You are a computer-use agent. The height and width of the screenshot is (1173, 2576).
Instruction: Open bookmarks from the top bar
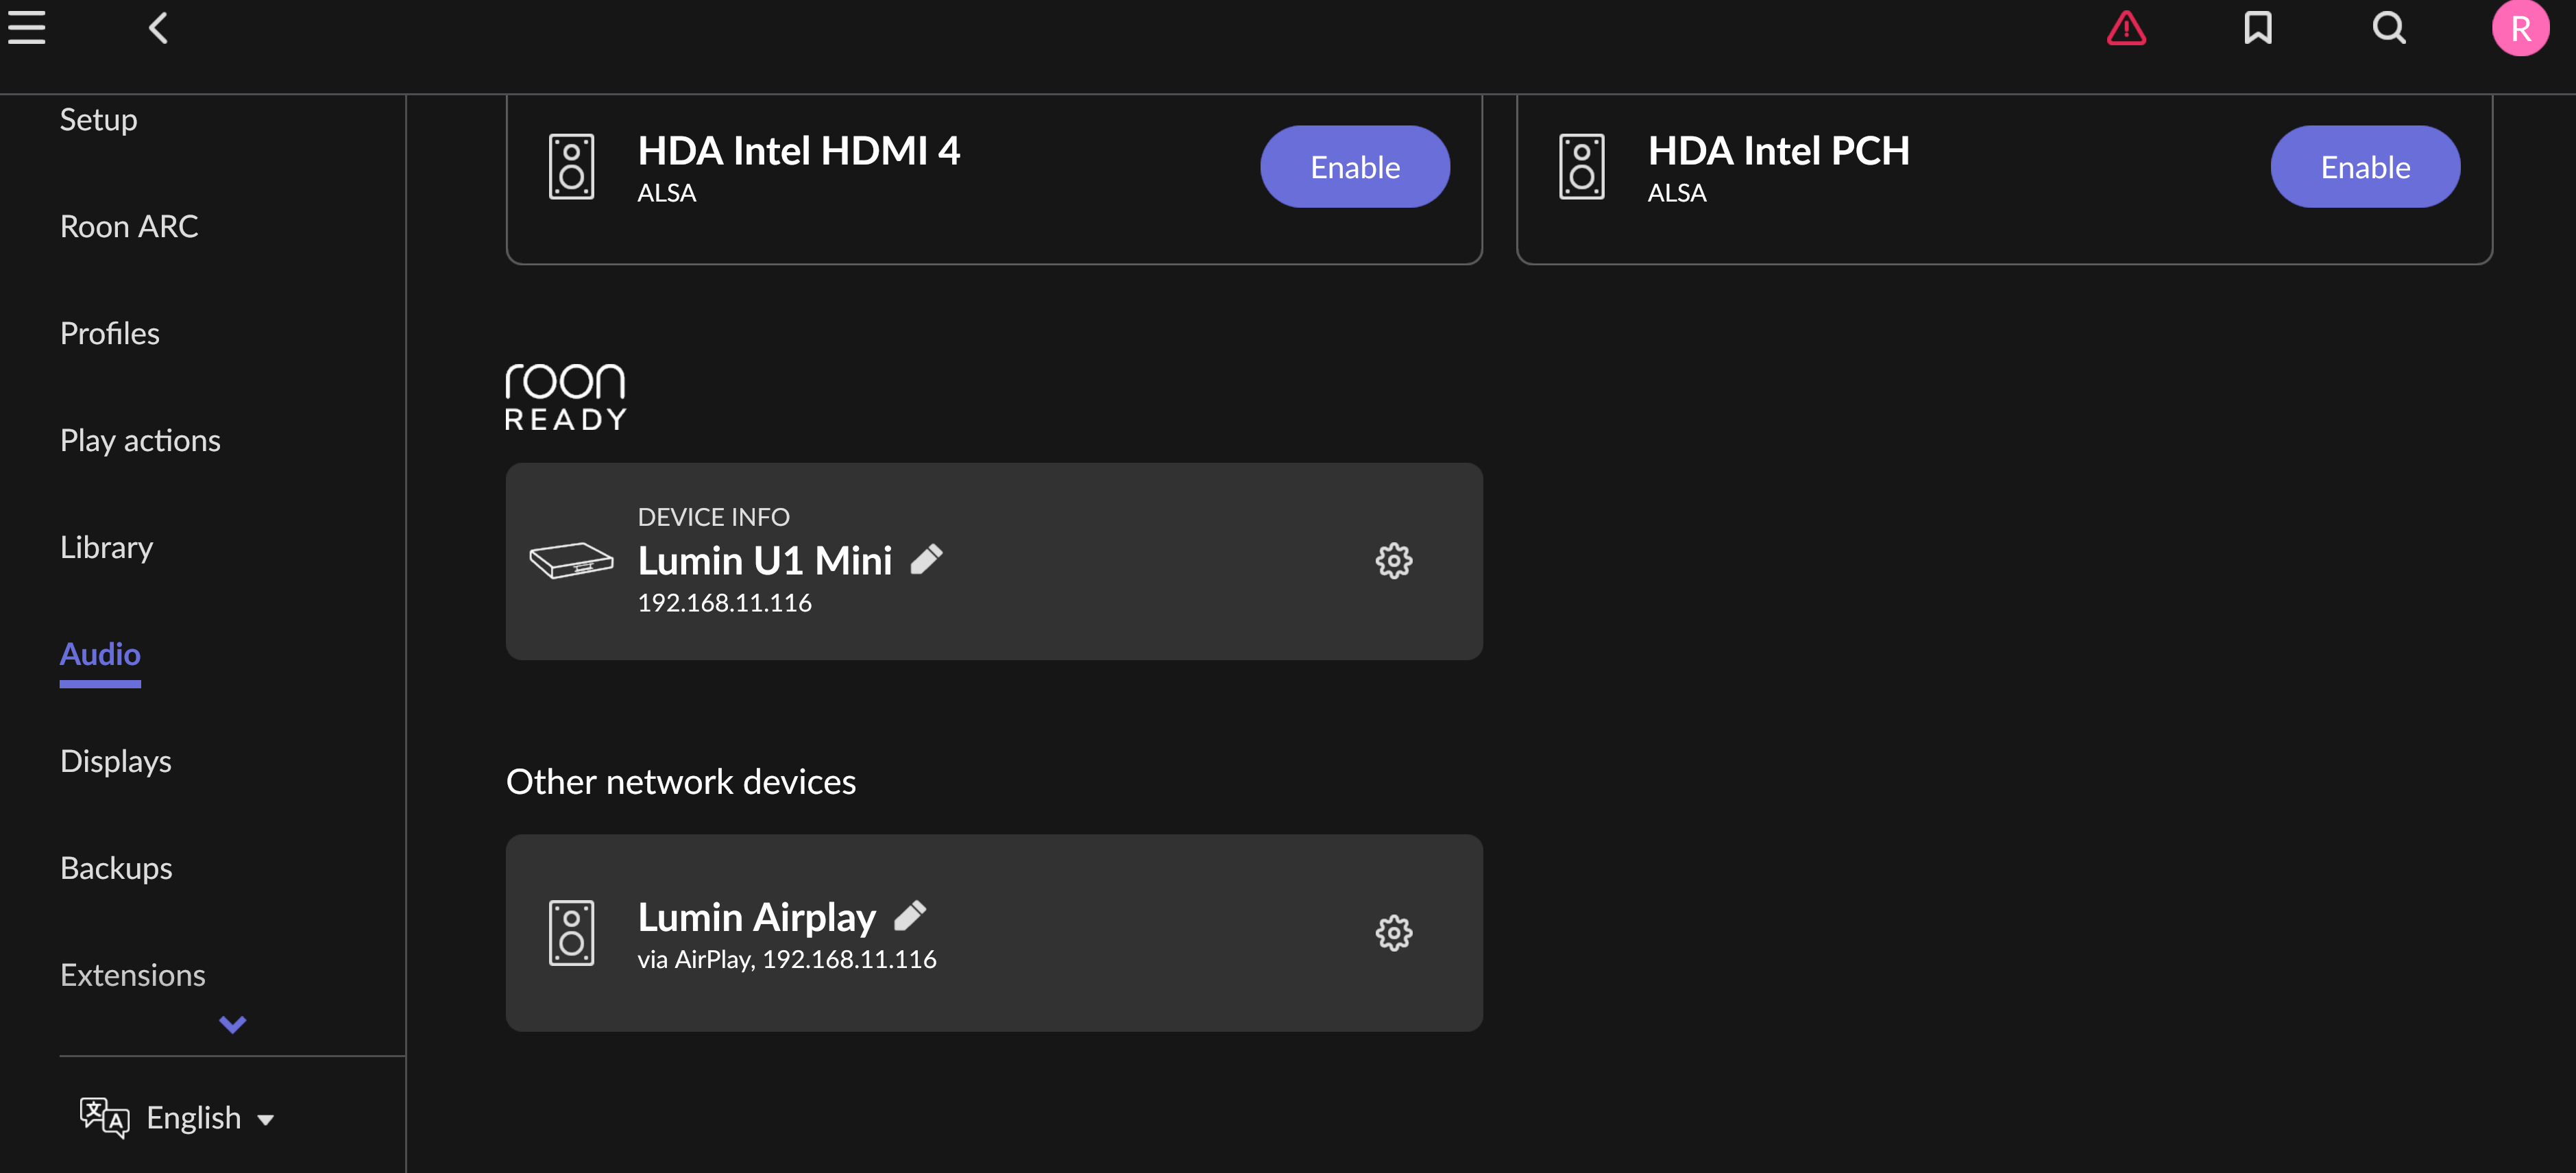2258,28
